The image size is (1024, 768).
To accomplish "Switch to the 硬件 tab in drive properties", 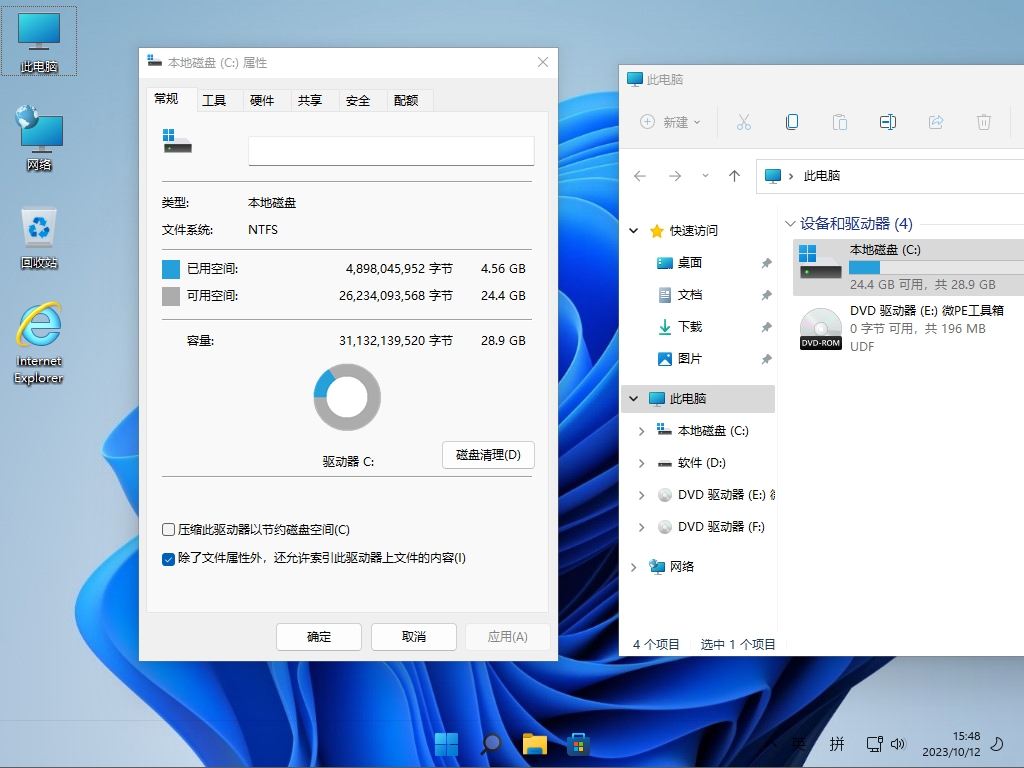I will (x=264, y=100).
